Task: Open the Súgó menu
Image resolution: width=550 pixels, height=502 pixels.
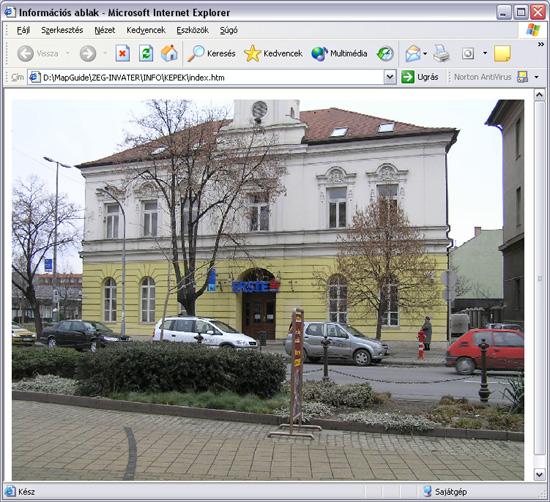Action: (229, 31)
